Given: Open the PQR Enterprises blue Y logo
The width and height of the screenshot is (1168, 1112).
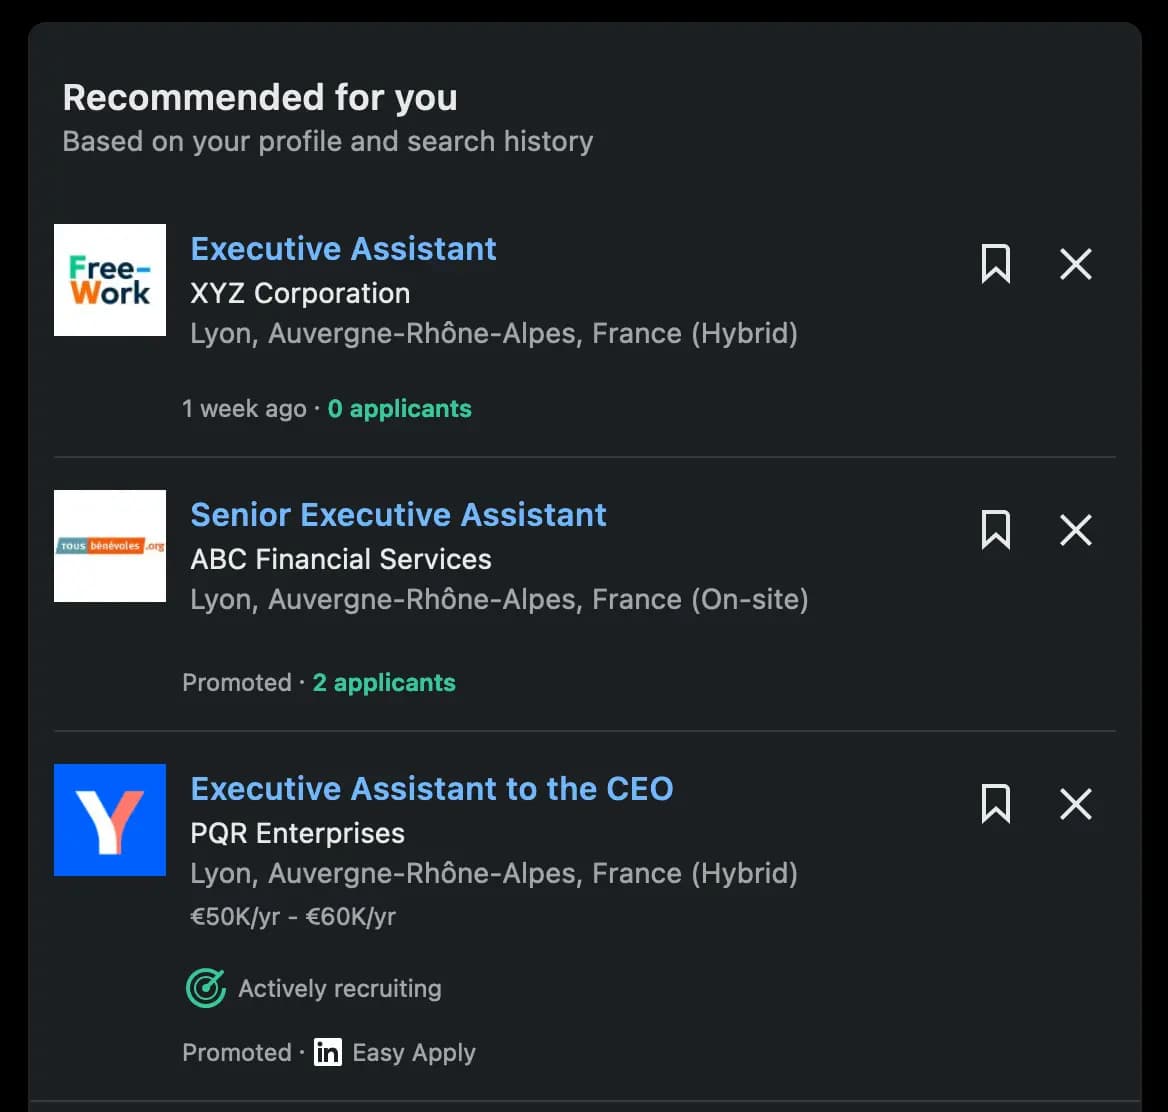Looking at the screenshot, I should 110,819.
